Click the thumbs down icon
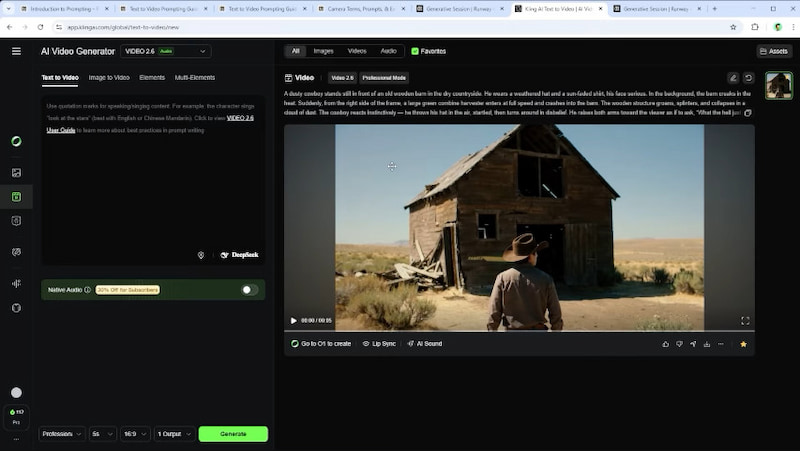The image size is (800, 451). [x=679, y=344]
